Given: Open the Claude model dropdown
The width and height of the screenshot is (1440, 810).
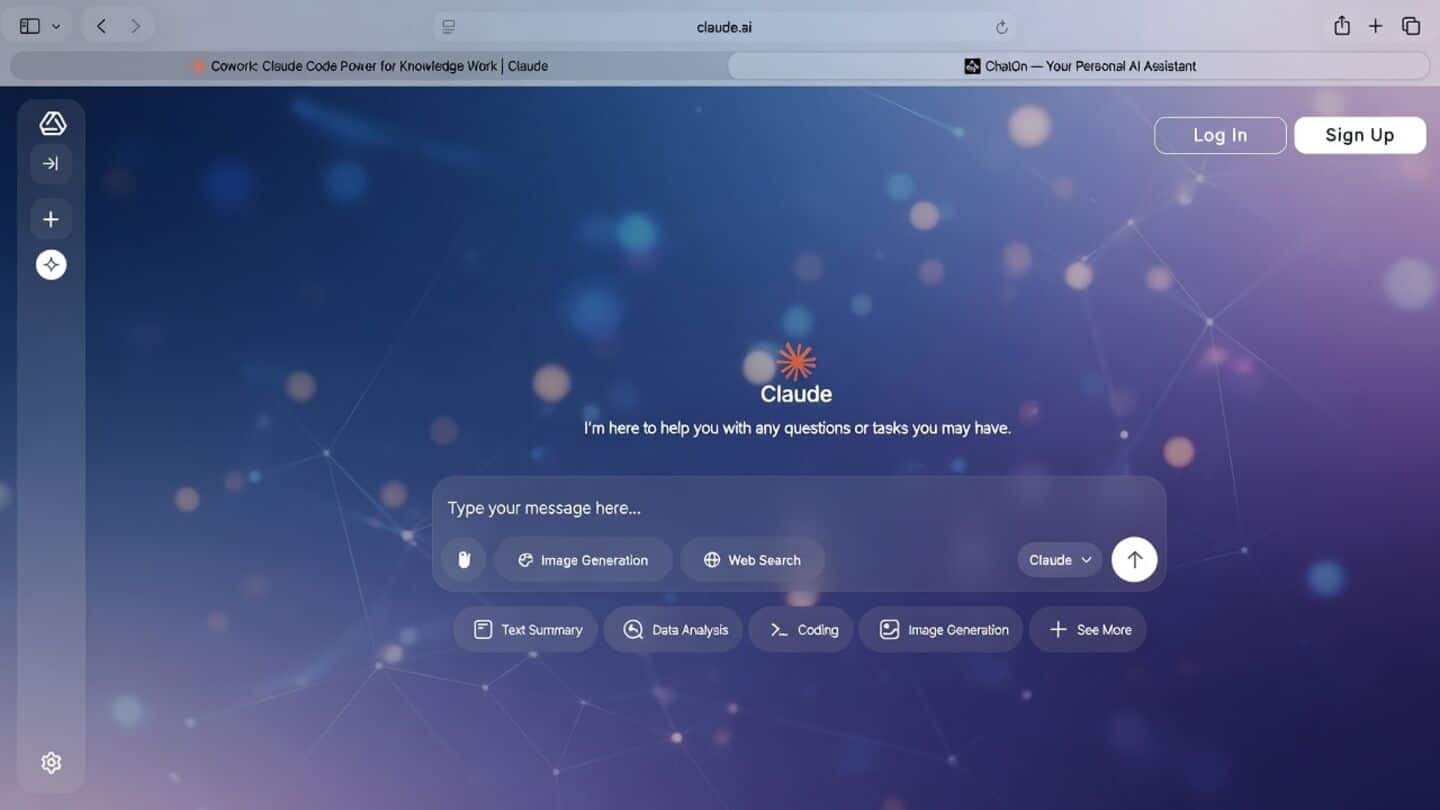Looking at the screenshot, I should pos(1060,560).
